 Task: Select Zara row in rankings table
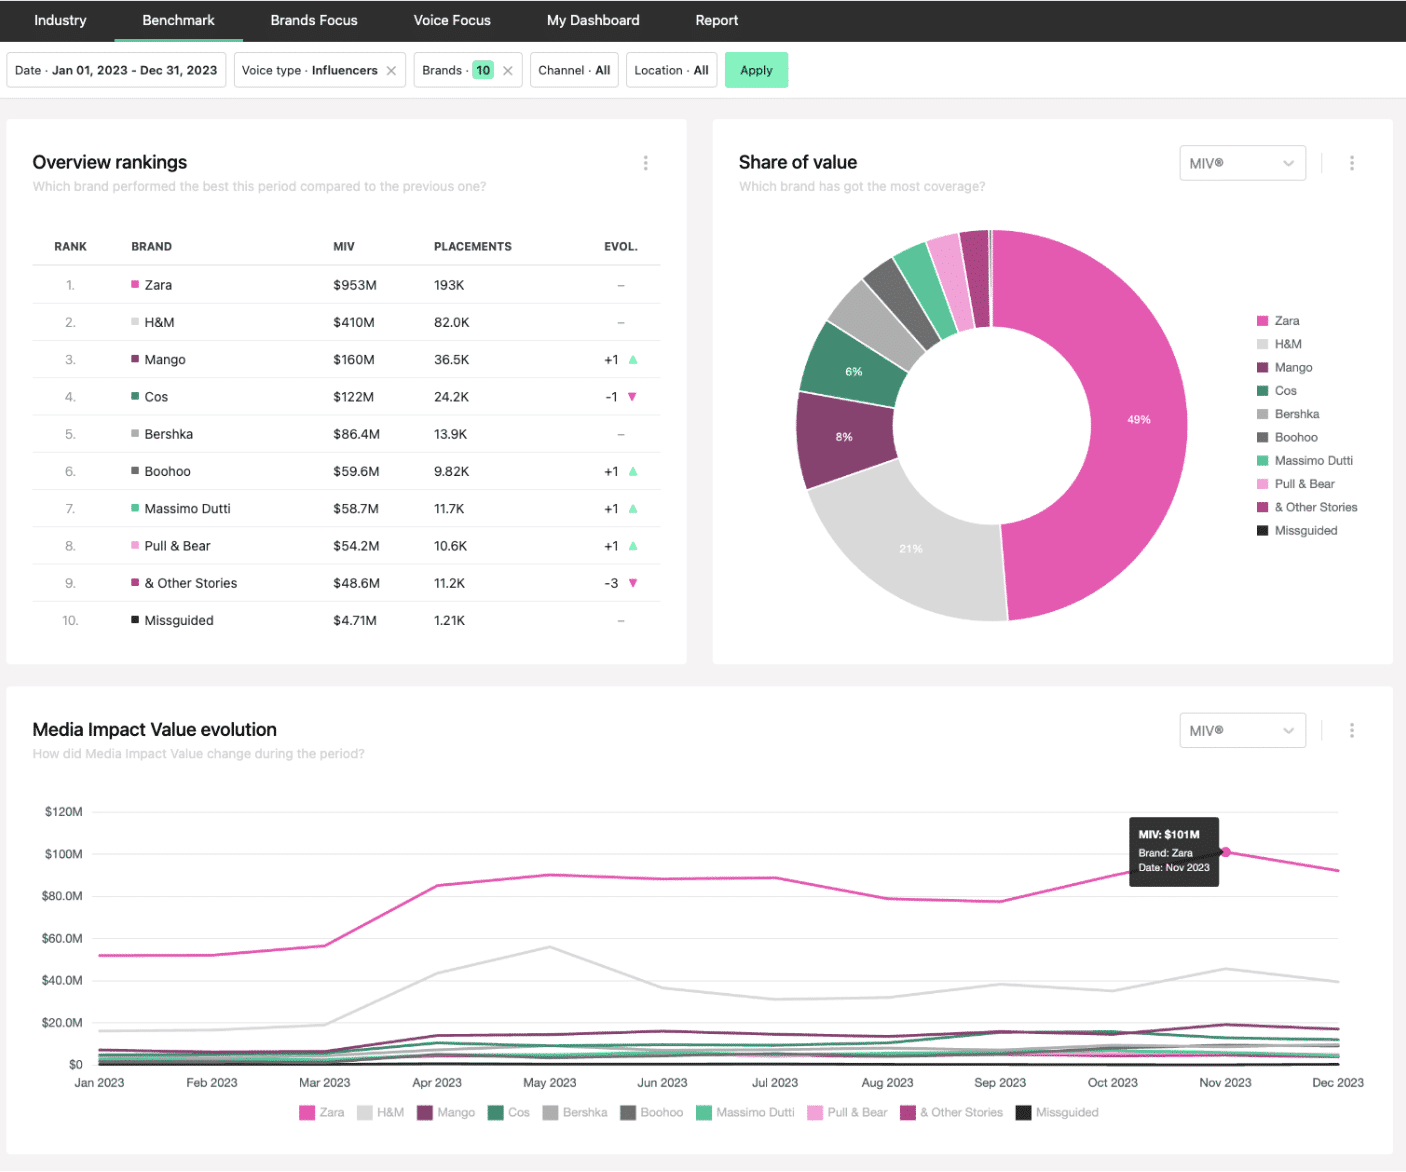[x=346, y=285]
